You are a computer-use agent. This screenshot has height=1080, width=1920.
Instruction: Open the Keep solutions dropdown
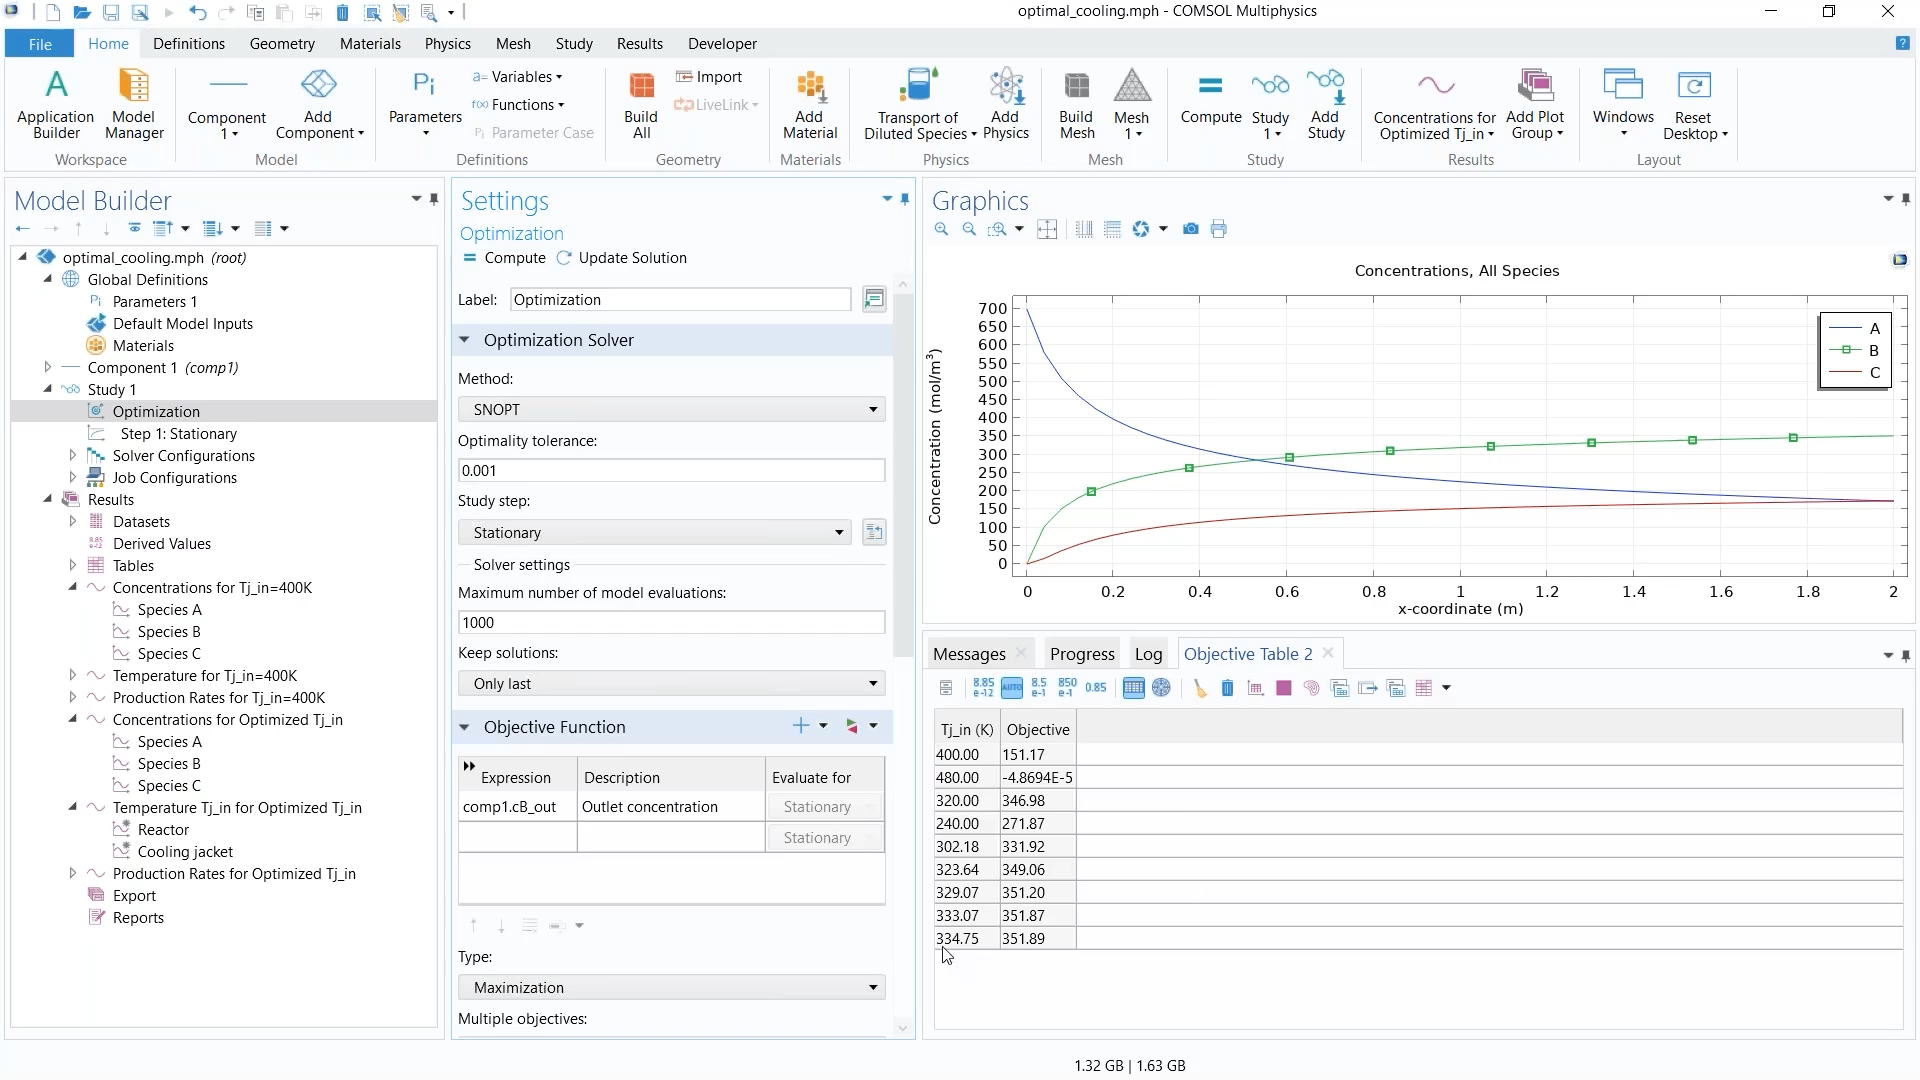click(671, 683)
